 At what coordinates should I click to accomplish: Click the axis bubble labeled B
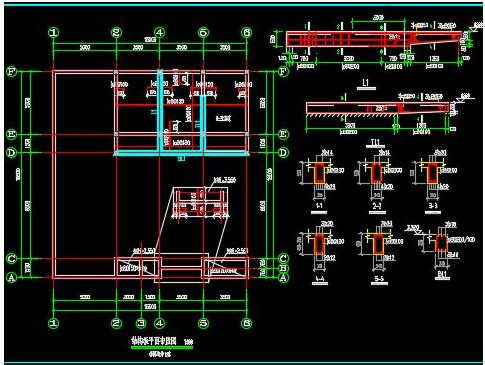(283, 268)
